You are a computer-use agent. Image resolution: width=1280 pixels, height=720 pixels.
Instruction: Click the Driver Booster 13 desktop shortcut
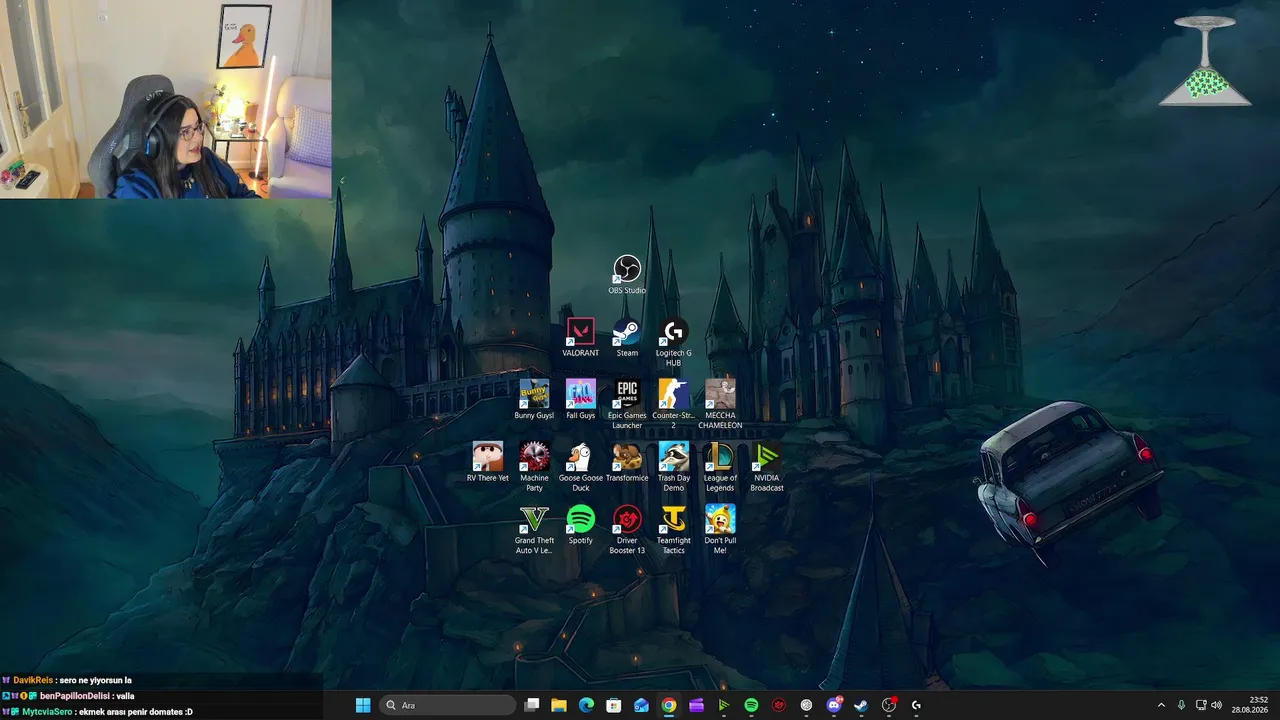tap(627, 530)
